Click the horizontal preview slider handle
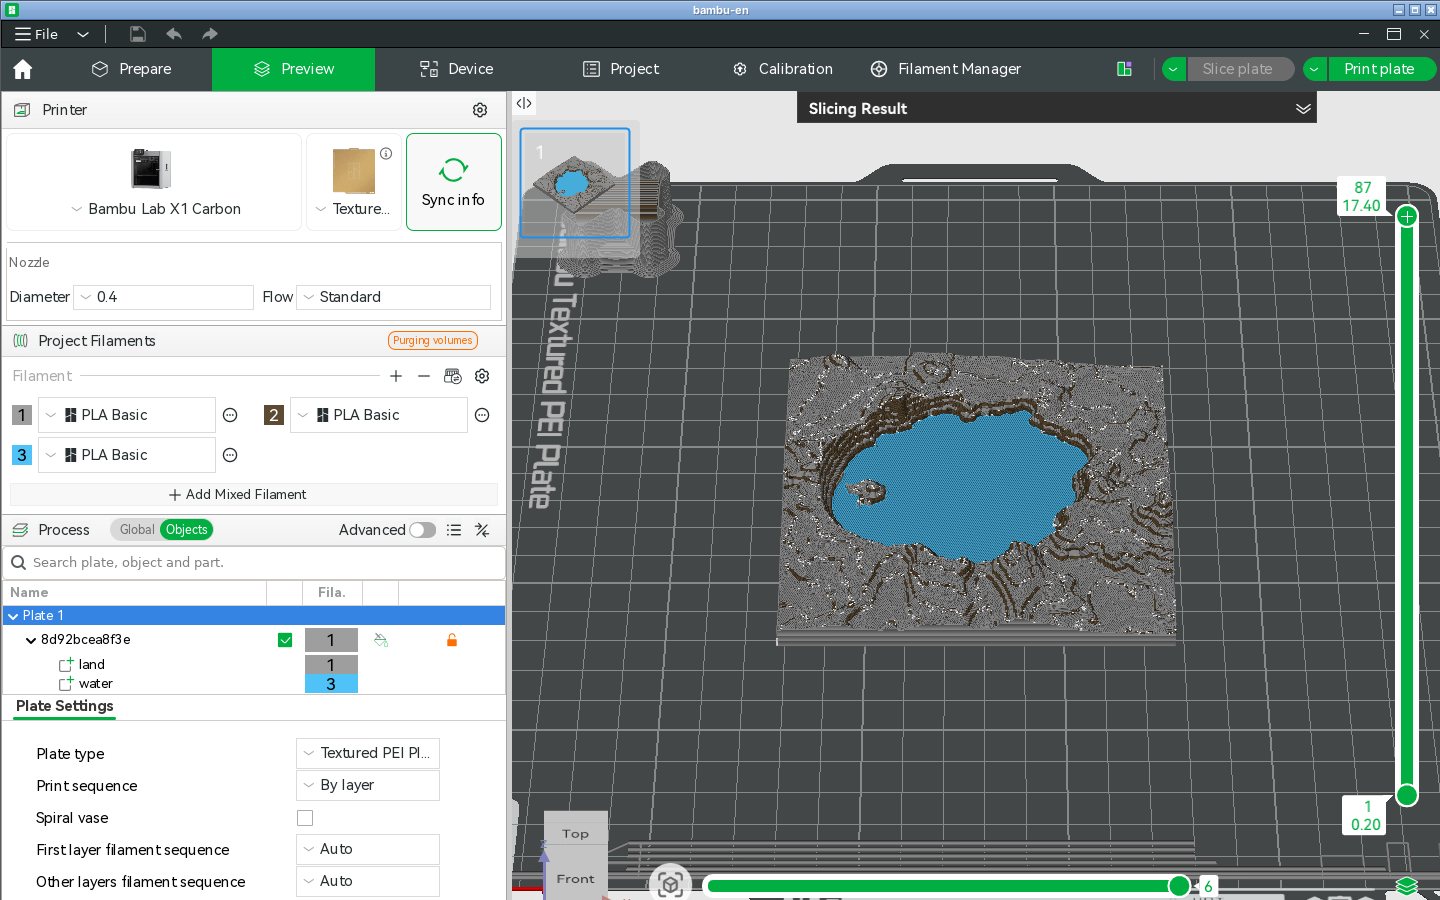This screenshot has height=900, width=1440. pyautogui.click(x=1179, y=886)
